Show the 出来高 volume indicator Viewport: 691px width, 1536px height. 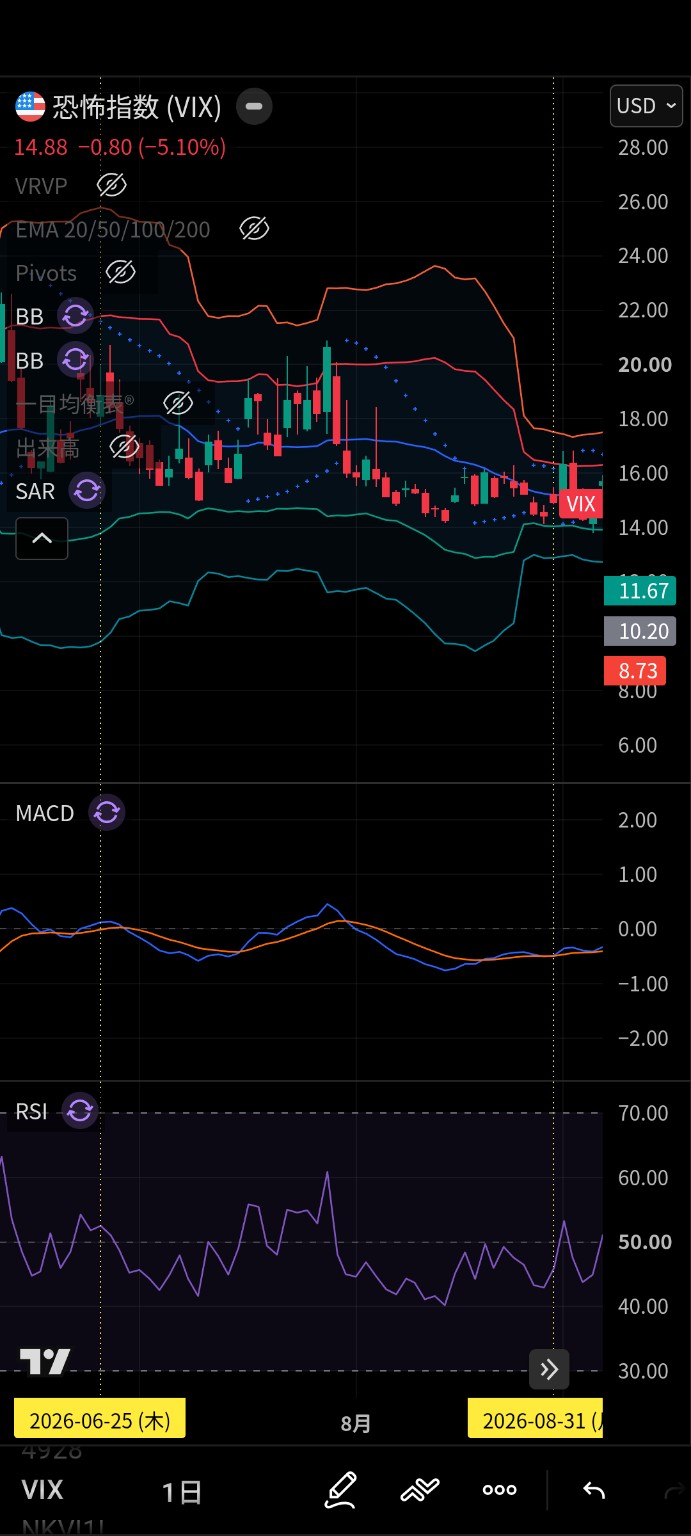pos(124,446)
